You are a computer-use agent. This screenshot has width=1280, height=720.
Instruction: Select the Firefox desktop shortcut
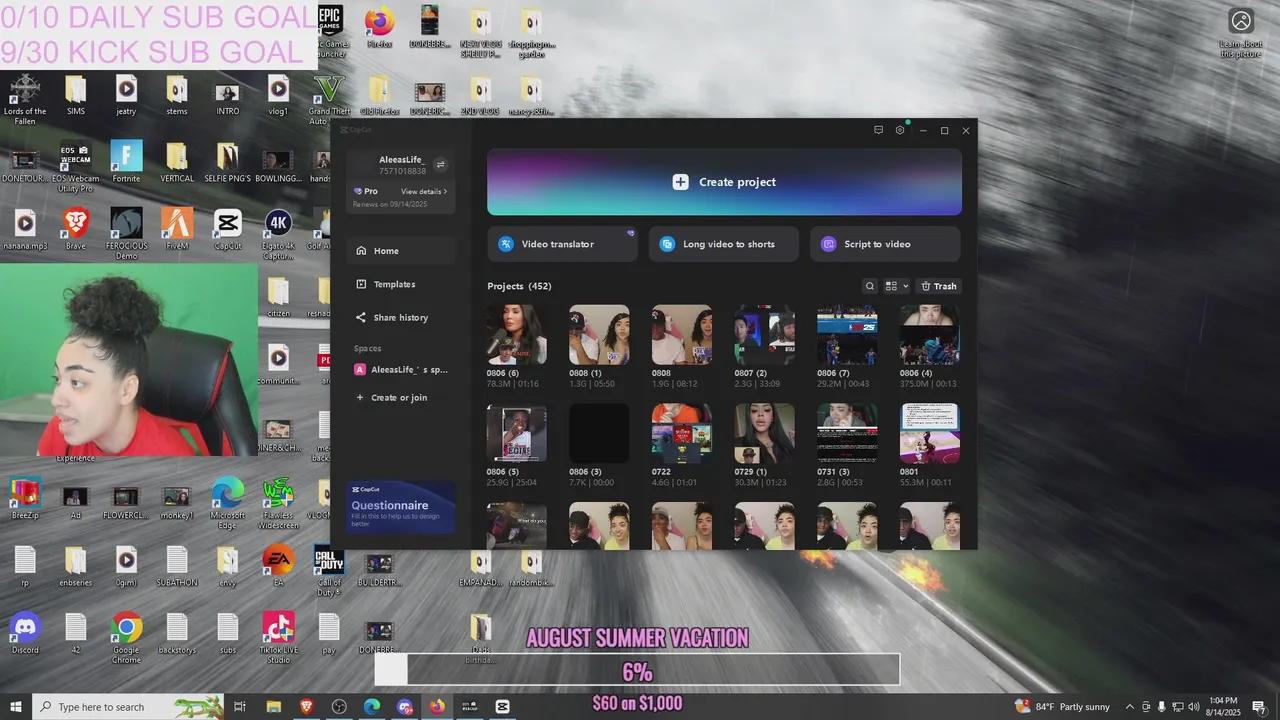(x=379, y=27)
